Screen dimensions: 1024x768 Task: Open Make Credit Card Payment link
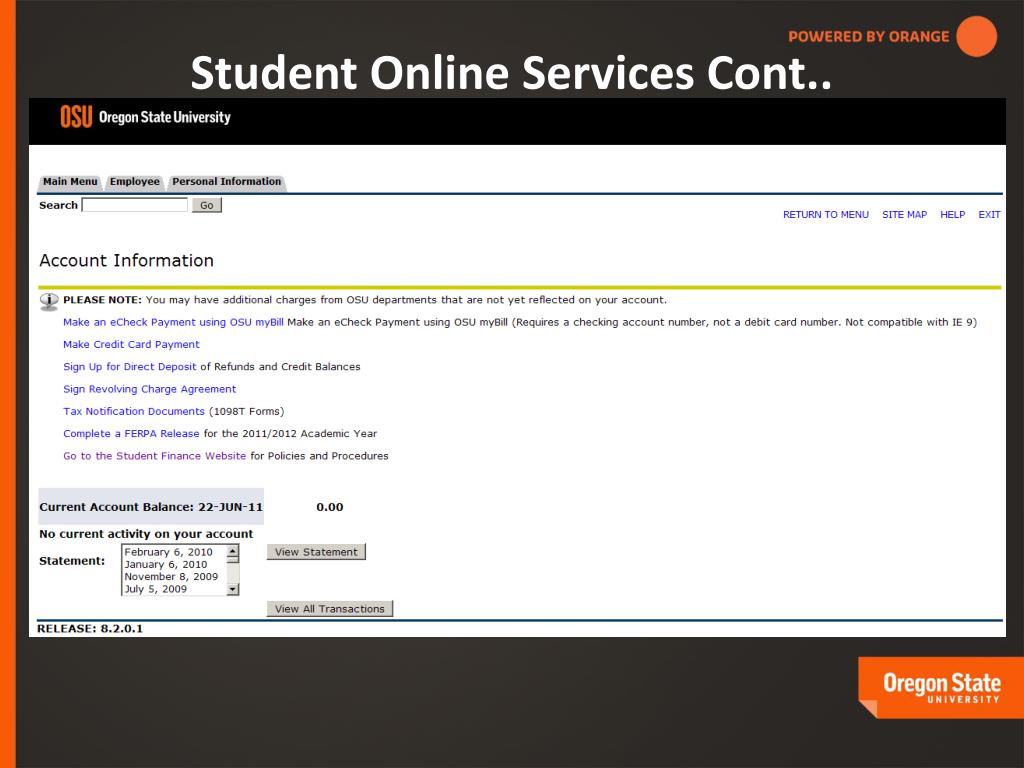click(x=131, y=344)
